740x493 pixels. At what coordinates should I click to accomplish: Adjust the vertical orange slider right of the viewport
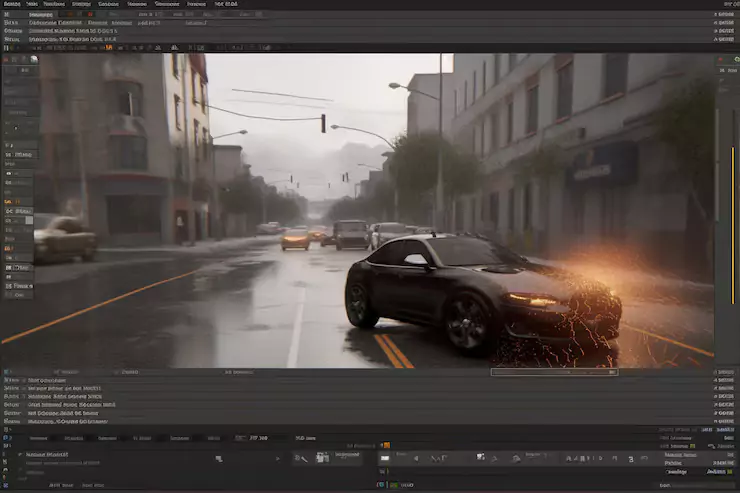[732, 226]
